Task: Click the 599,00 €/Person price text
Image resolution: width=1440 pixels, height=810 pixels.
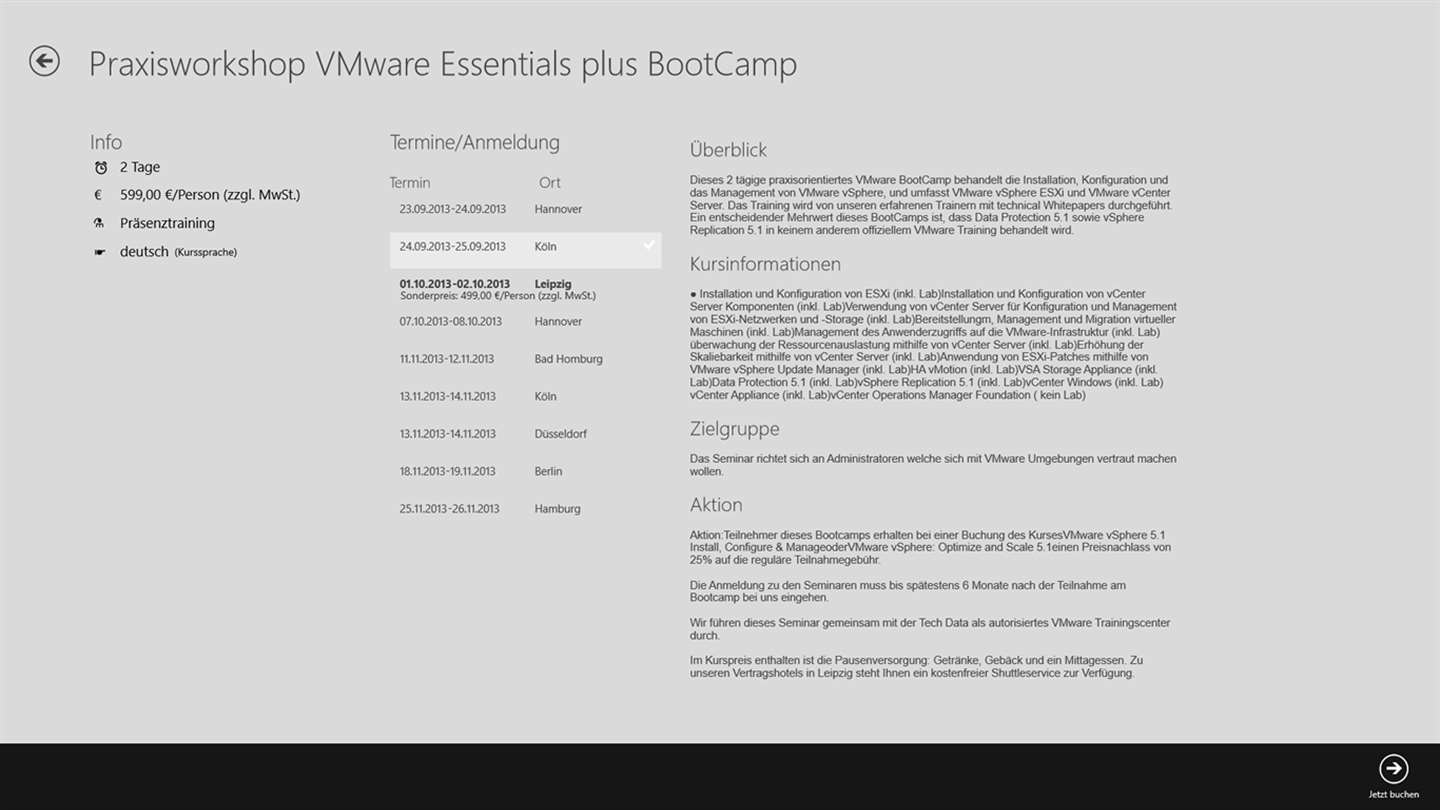Action: pyautogui.click(x=210, y=195)
